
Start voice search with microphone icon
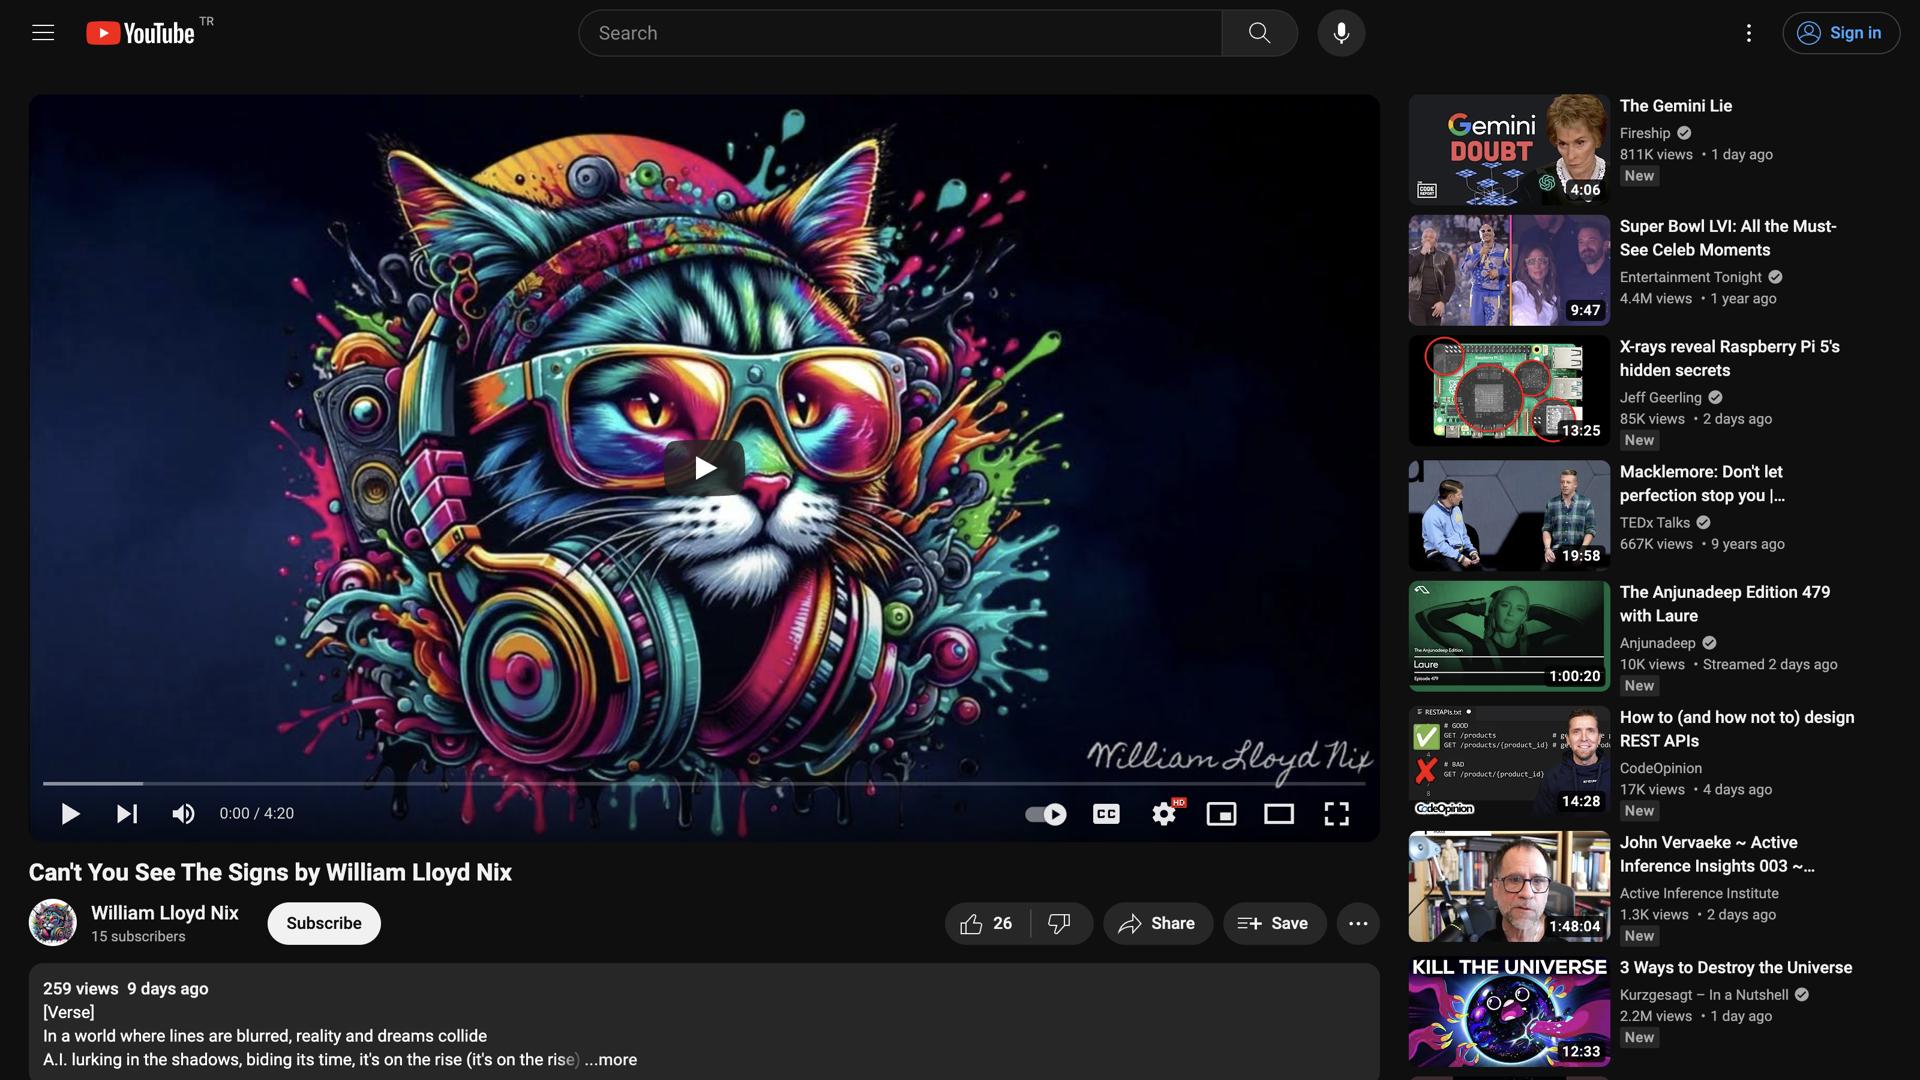(x=1341, y=33)
